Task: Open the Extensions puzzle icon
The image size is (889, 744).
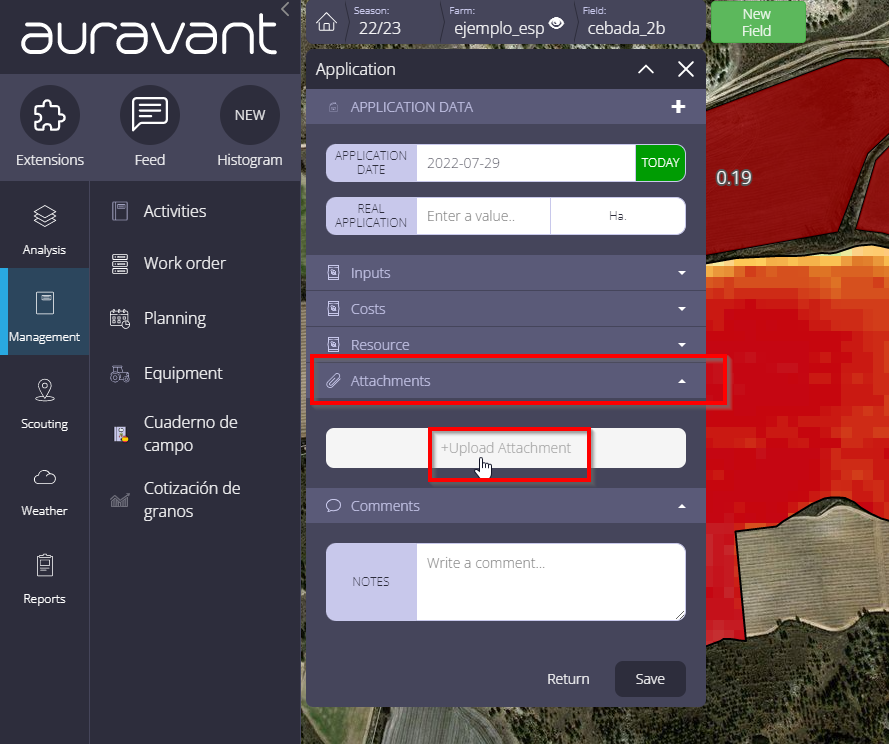Action: [50, 115]
